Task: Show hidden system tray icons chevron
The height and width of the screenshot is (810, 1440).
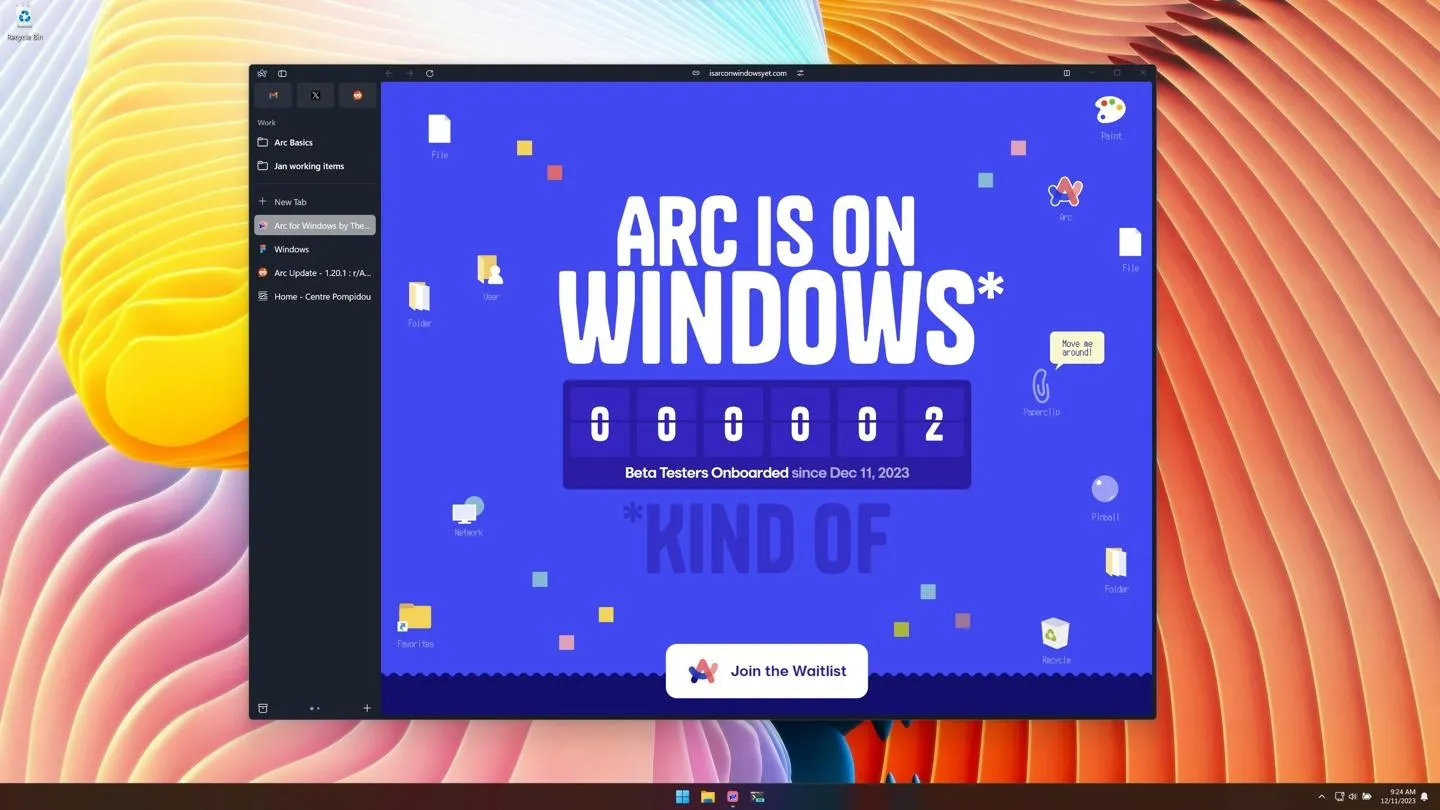Action: [1321, 797]
